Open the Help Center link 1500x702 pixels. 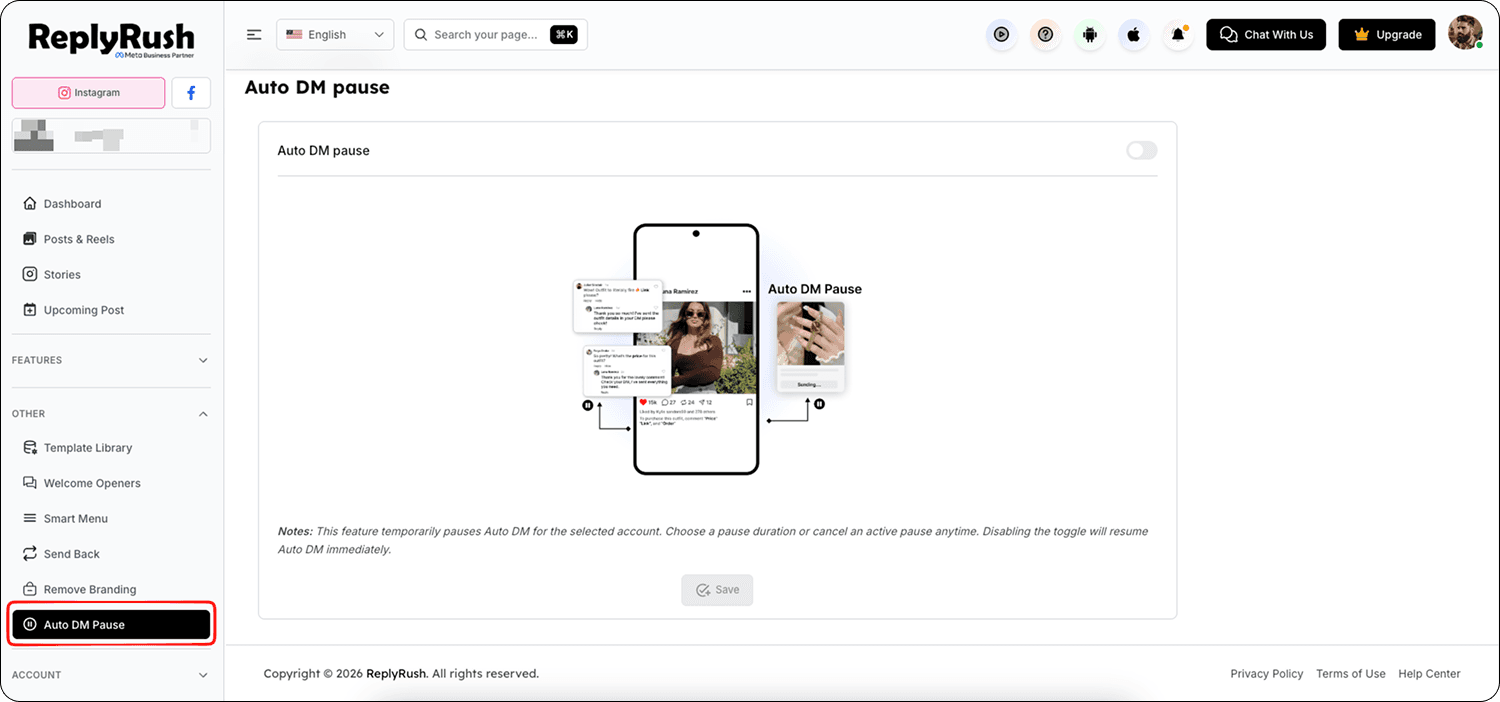pyautogui.click(x=1430, y=674)
